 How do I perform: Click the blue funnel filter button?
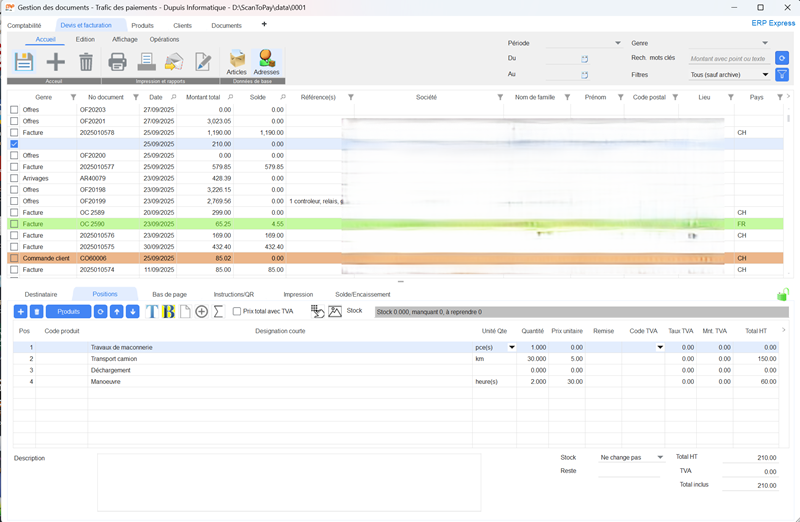782,74
